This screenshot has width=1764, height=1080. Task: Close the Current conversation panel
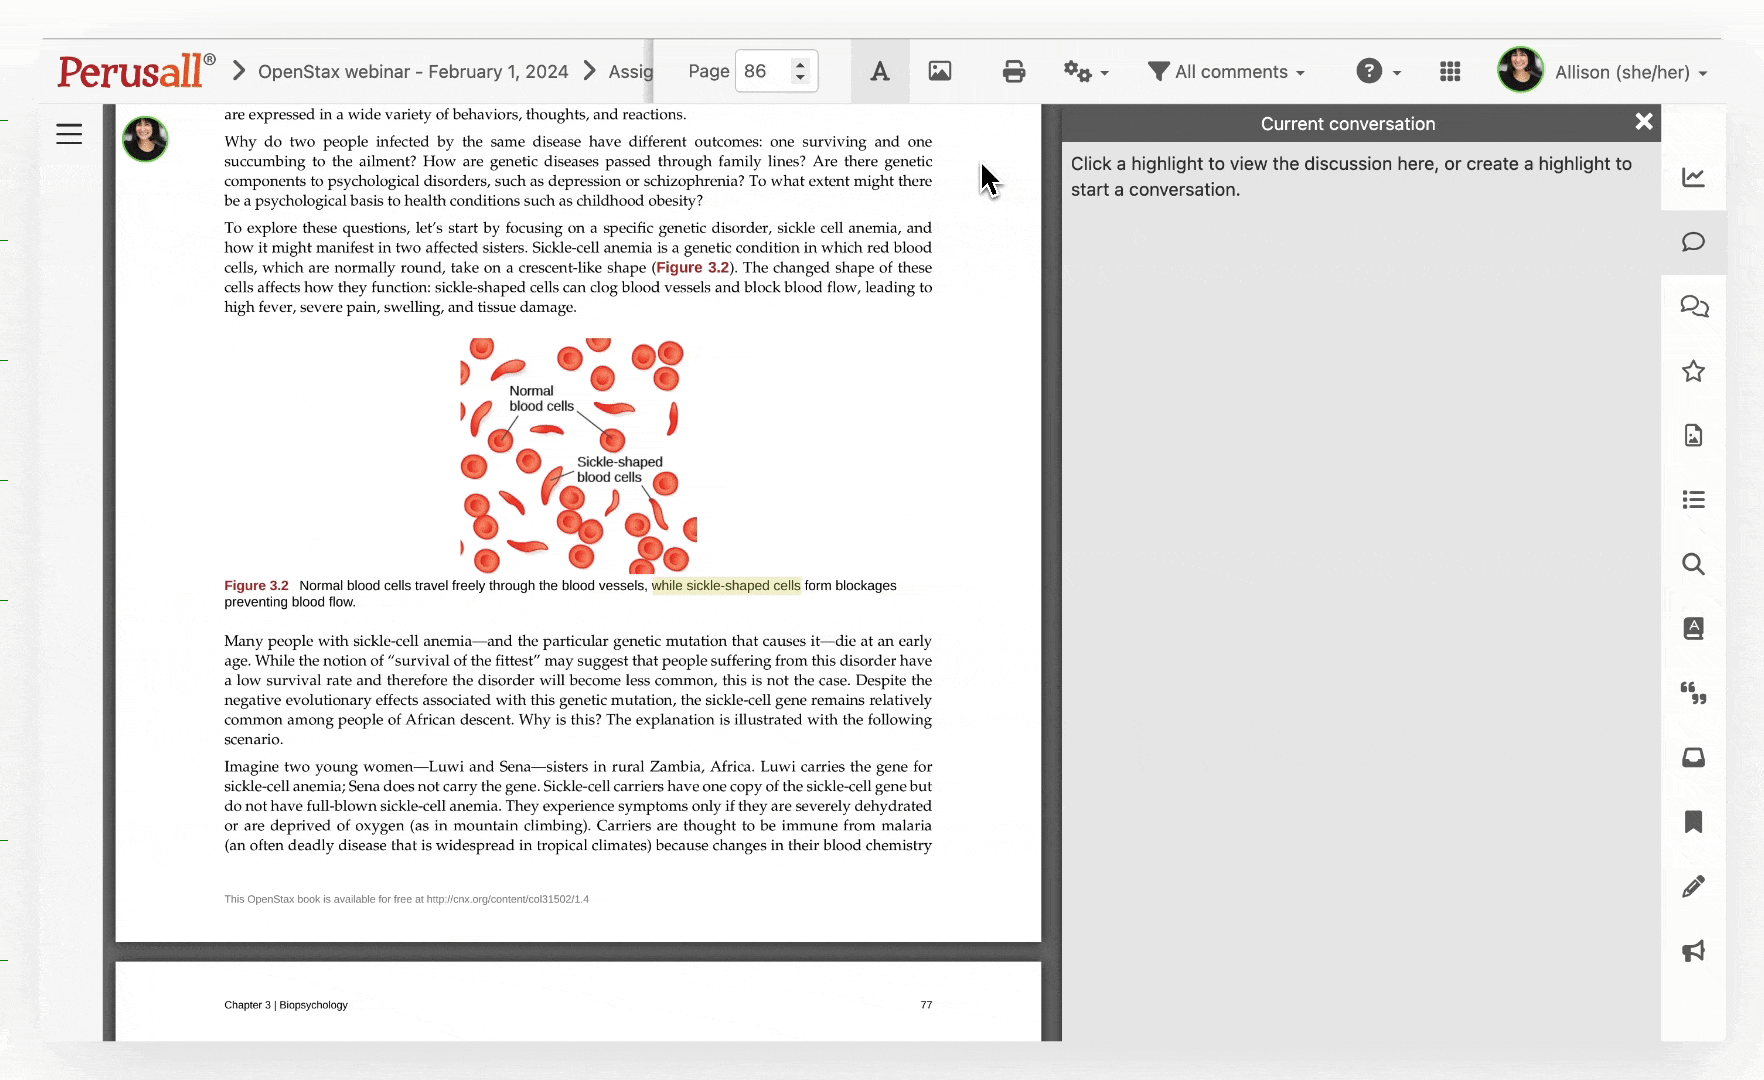[1644, 122]
